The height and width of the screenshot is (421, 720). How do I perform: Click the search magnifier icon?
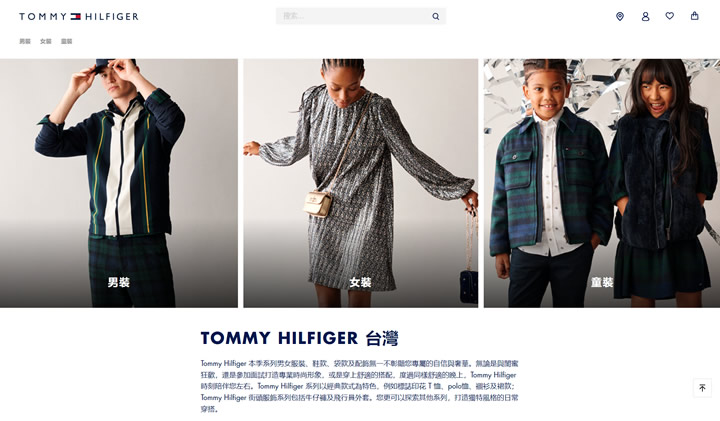435,17
